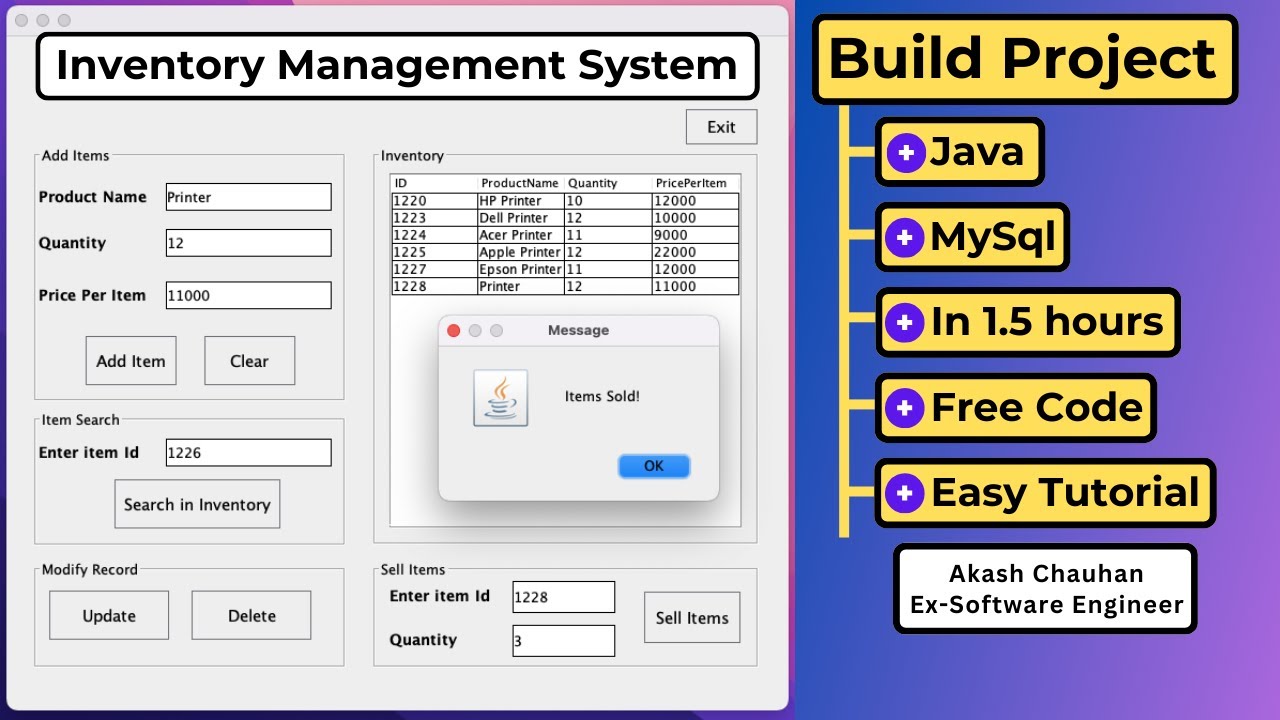Focus the Price Per Item field
This screenshot has width=1280, height=720.
pyautogui.click(x=248, y=295)
